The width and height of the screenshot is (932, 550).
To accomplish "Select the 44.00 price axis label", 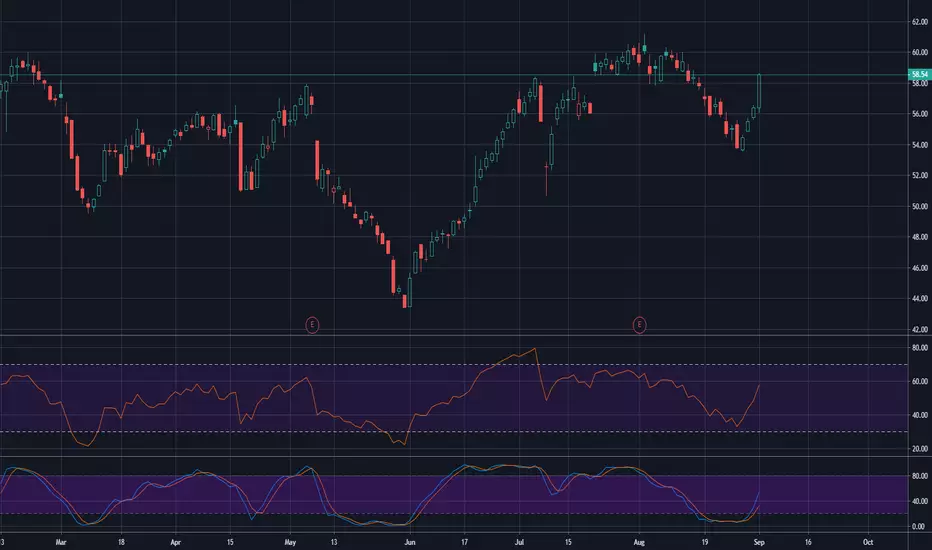I will [x=920, y=298].
